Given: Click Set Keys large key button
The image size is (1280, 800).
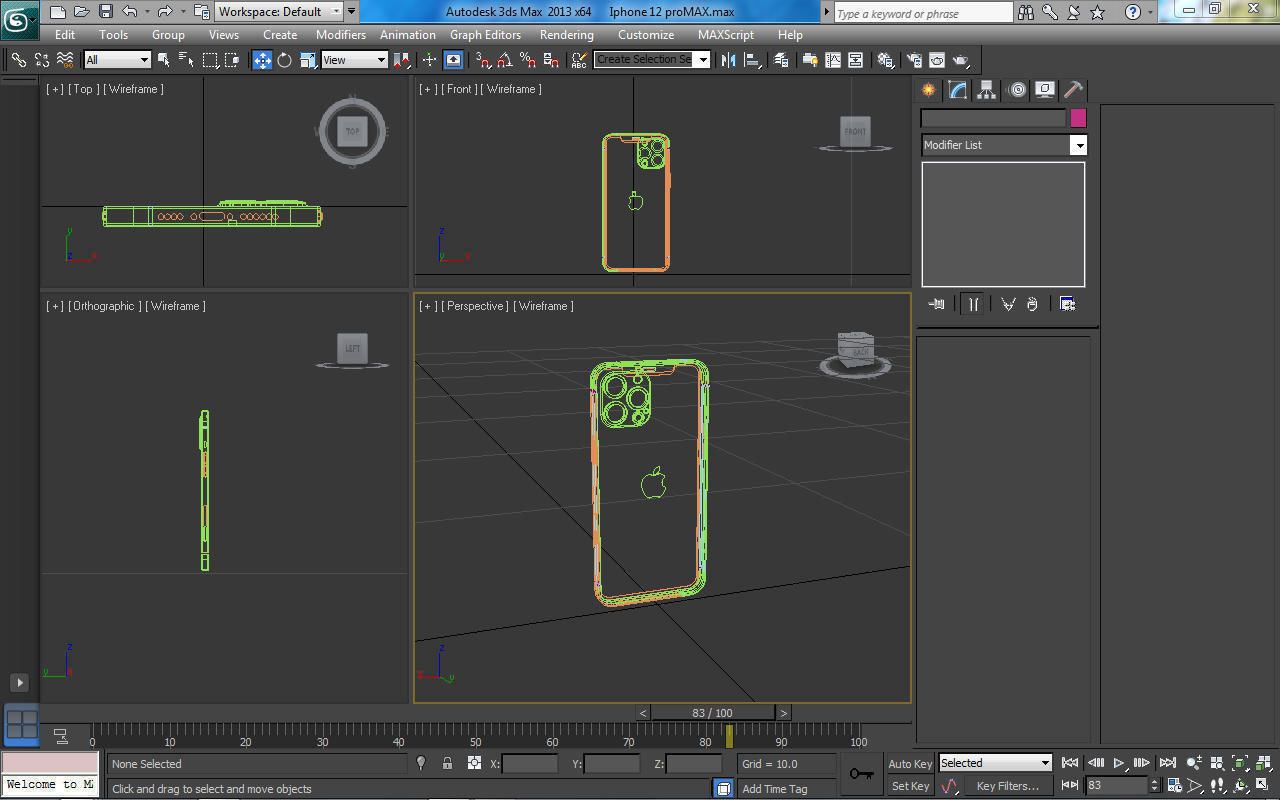Looking at the screenshot, I should coord(861,774).
